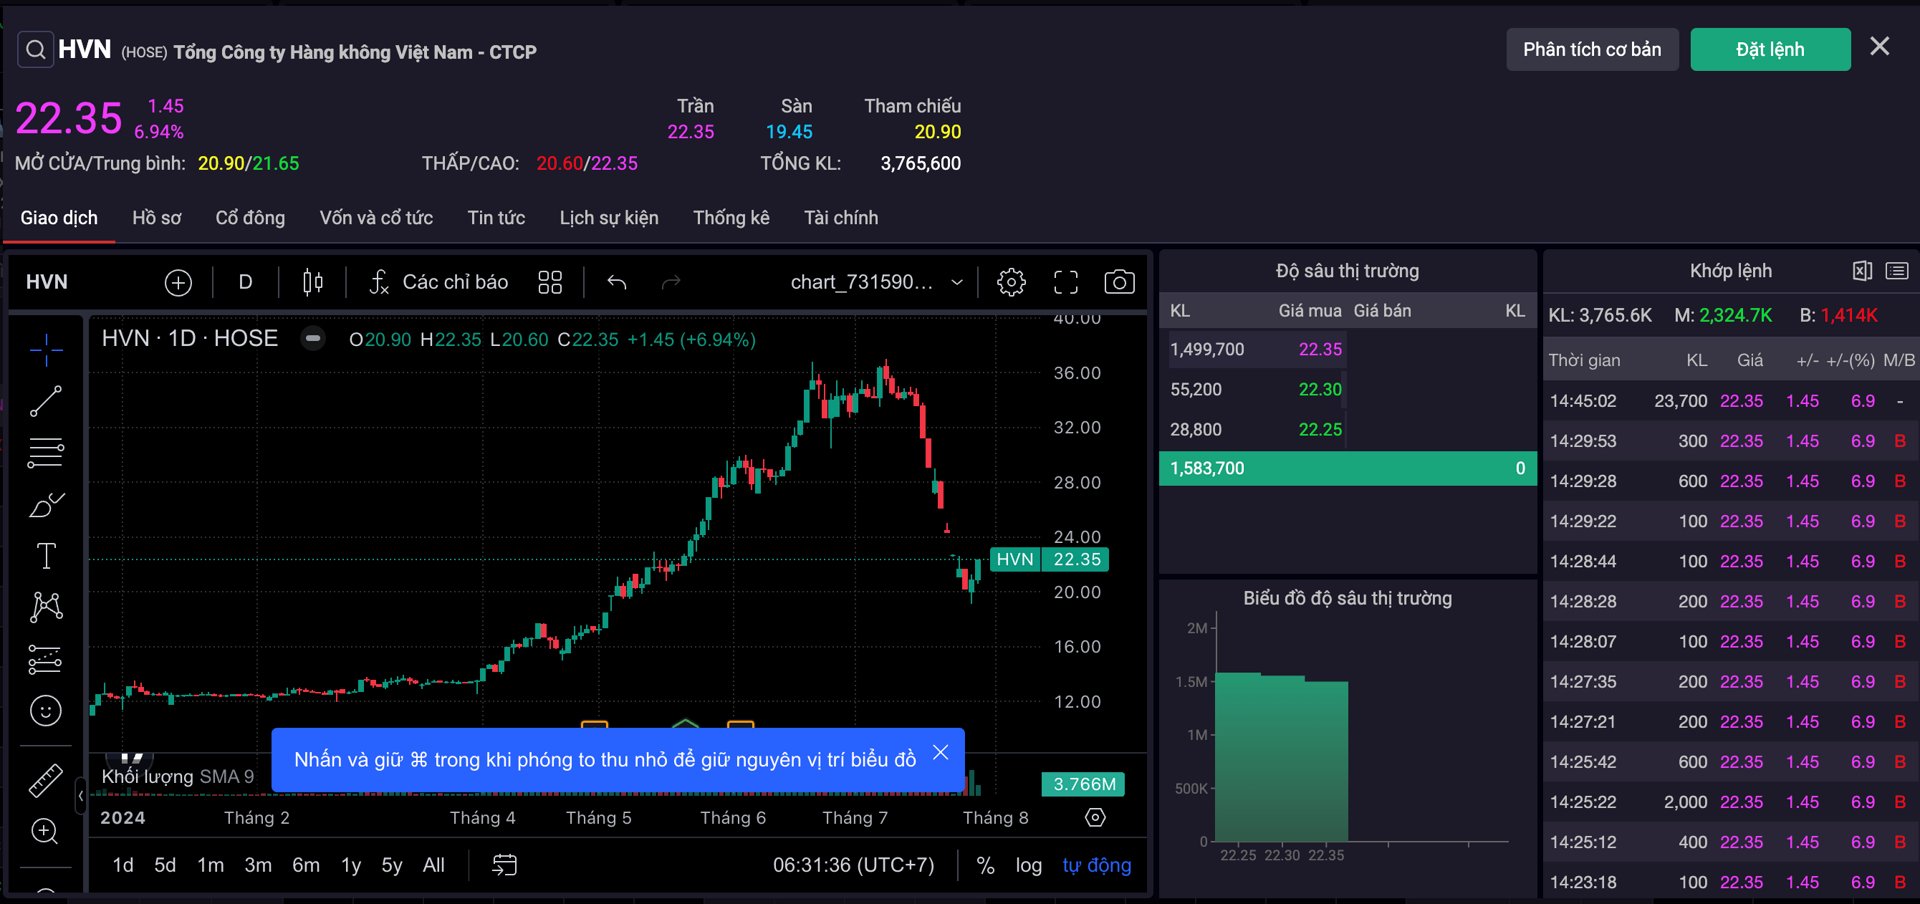Image resolution: width=1920 pixels, height=904 pixels.
Task: Add symbol to compare with plus icon
Action: point(178,283)
